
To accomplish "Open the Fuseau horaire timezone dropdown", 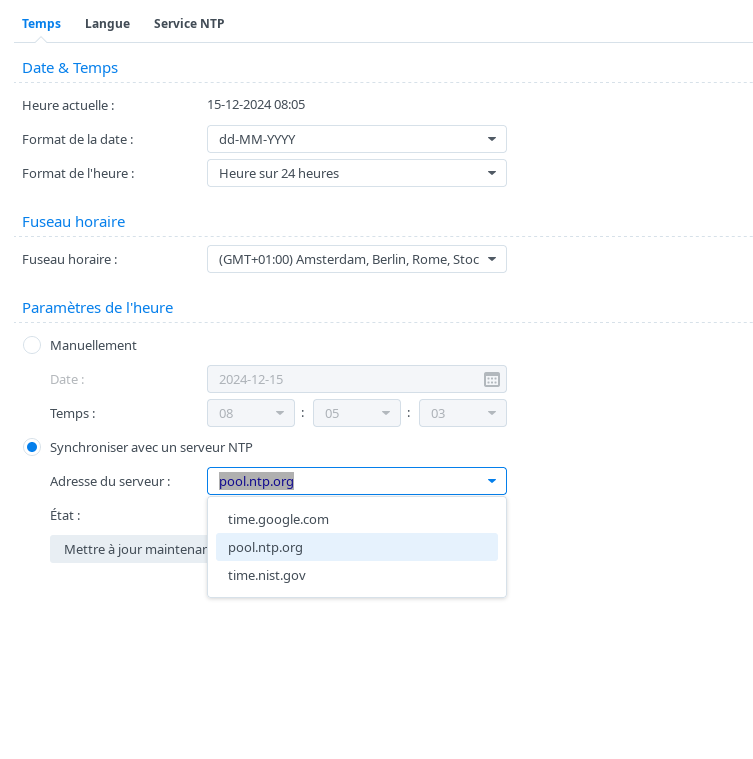I will [356, 259].
